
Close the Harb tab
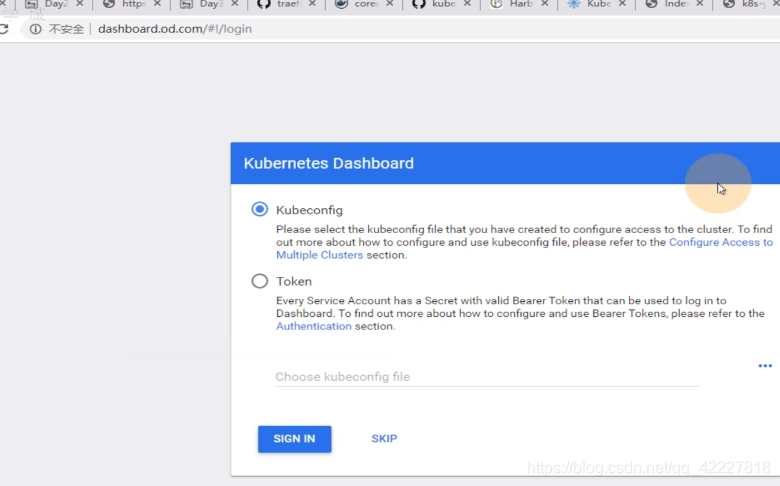(545, 3)
